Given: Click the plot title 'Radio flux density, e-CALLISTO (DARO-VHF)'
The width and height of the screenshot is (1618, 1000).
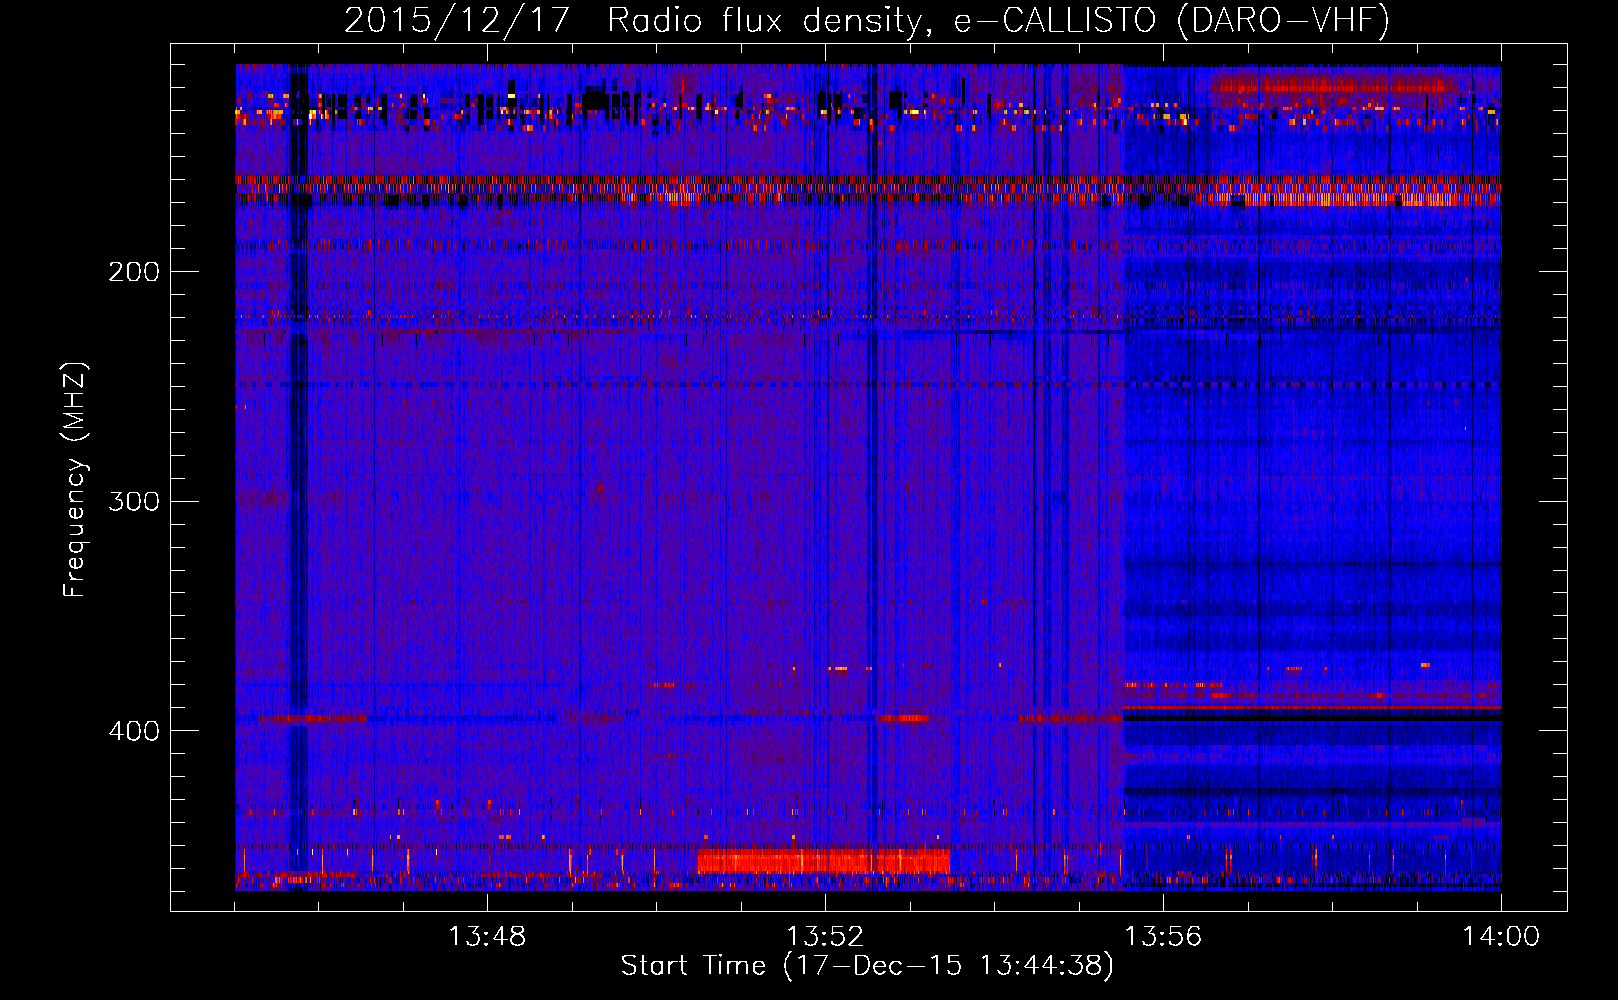Looking at the screenshot, I should tap(998, 20).
